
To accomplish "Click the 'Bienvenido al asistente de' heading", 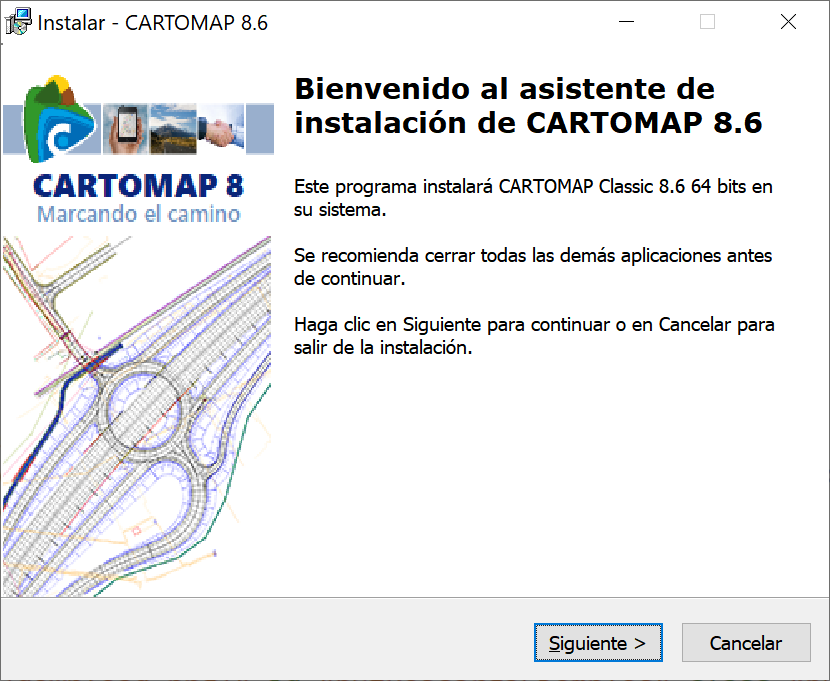I will [x=504, y=88].
